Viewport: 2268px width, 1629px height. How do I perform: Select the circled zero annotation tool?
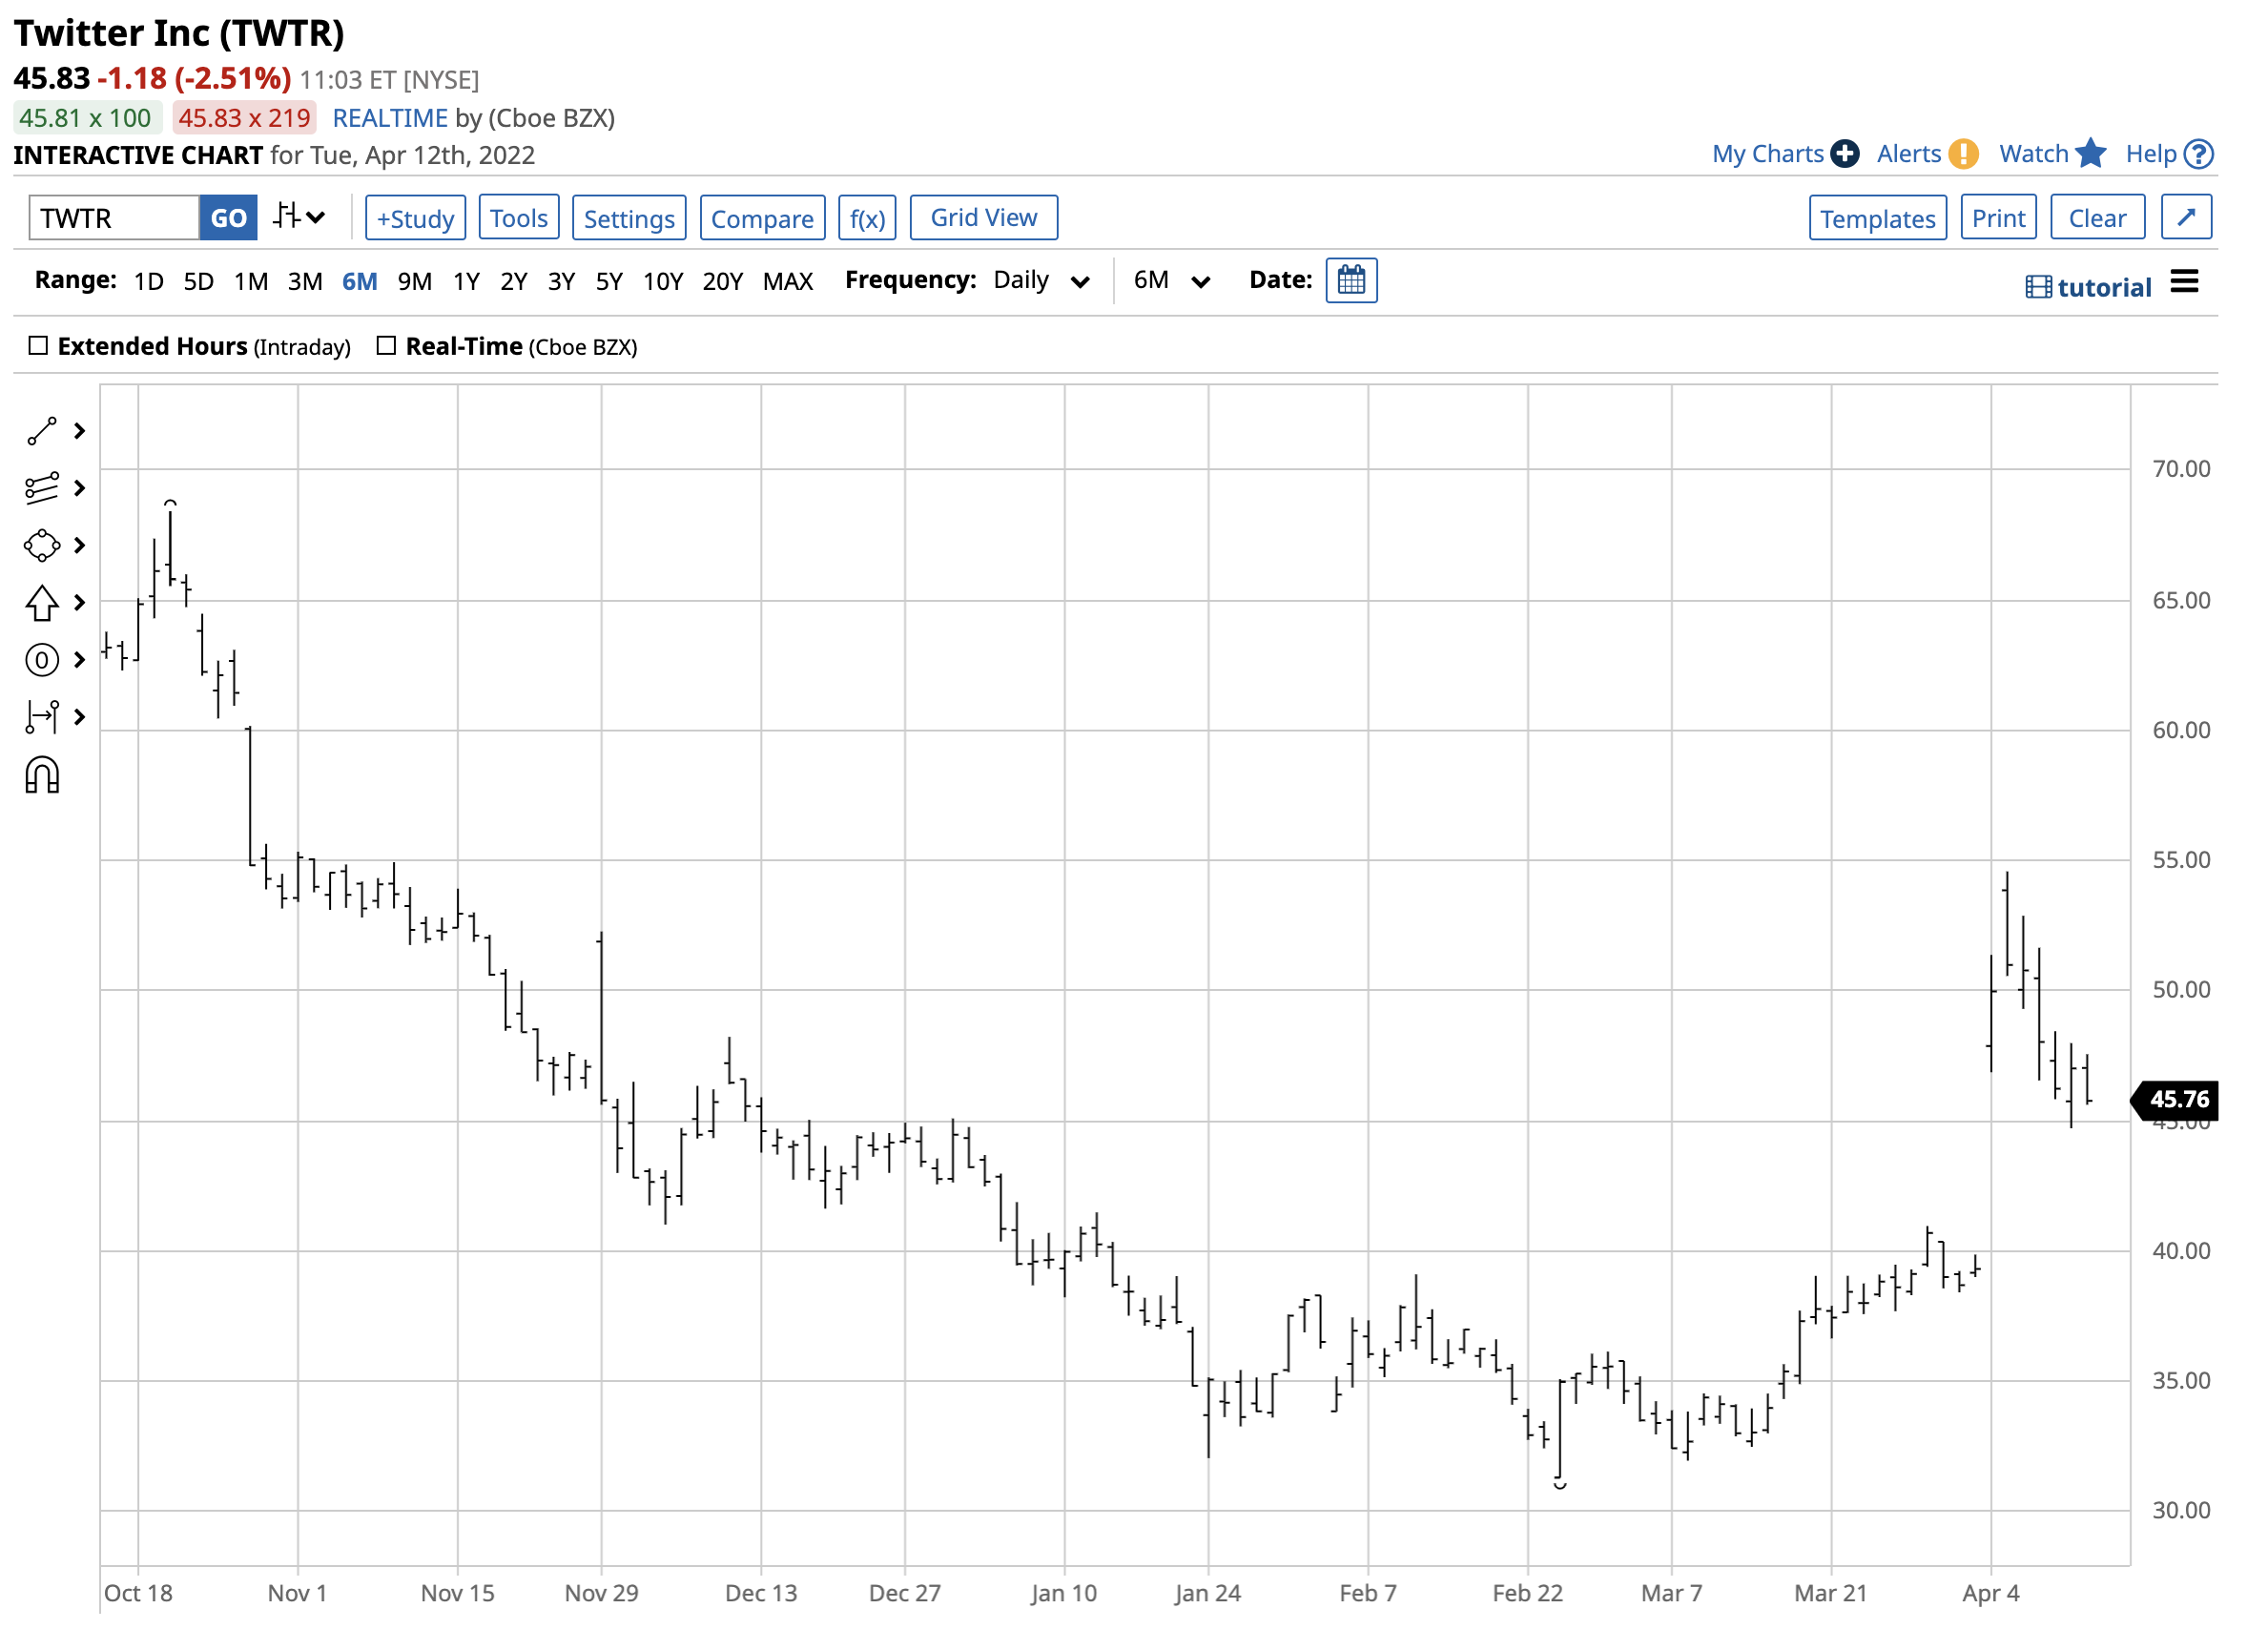pyautogui.click(x=42, y=660)
